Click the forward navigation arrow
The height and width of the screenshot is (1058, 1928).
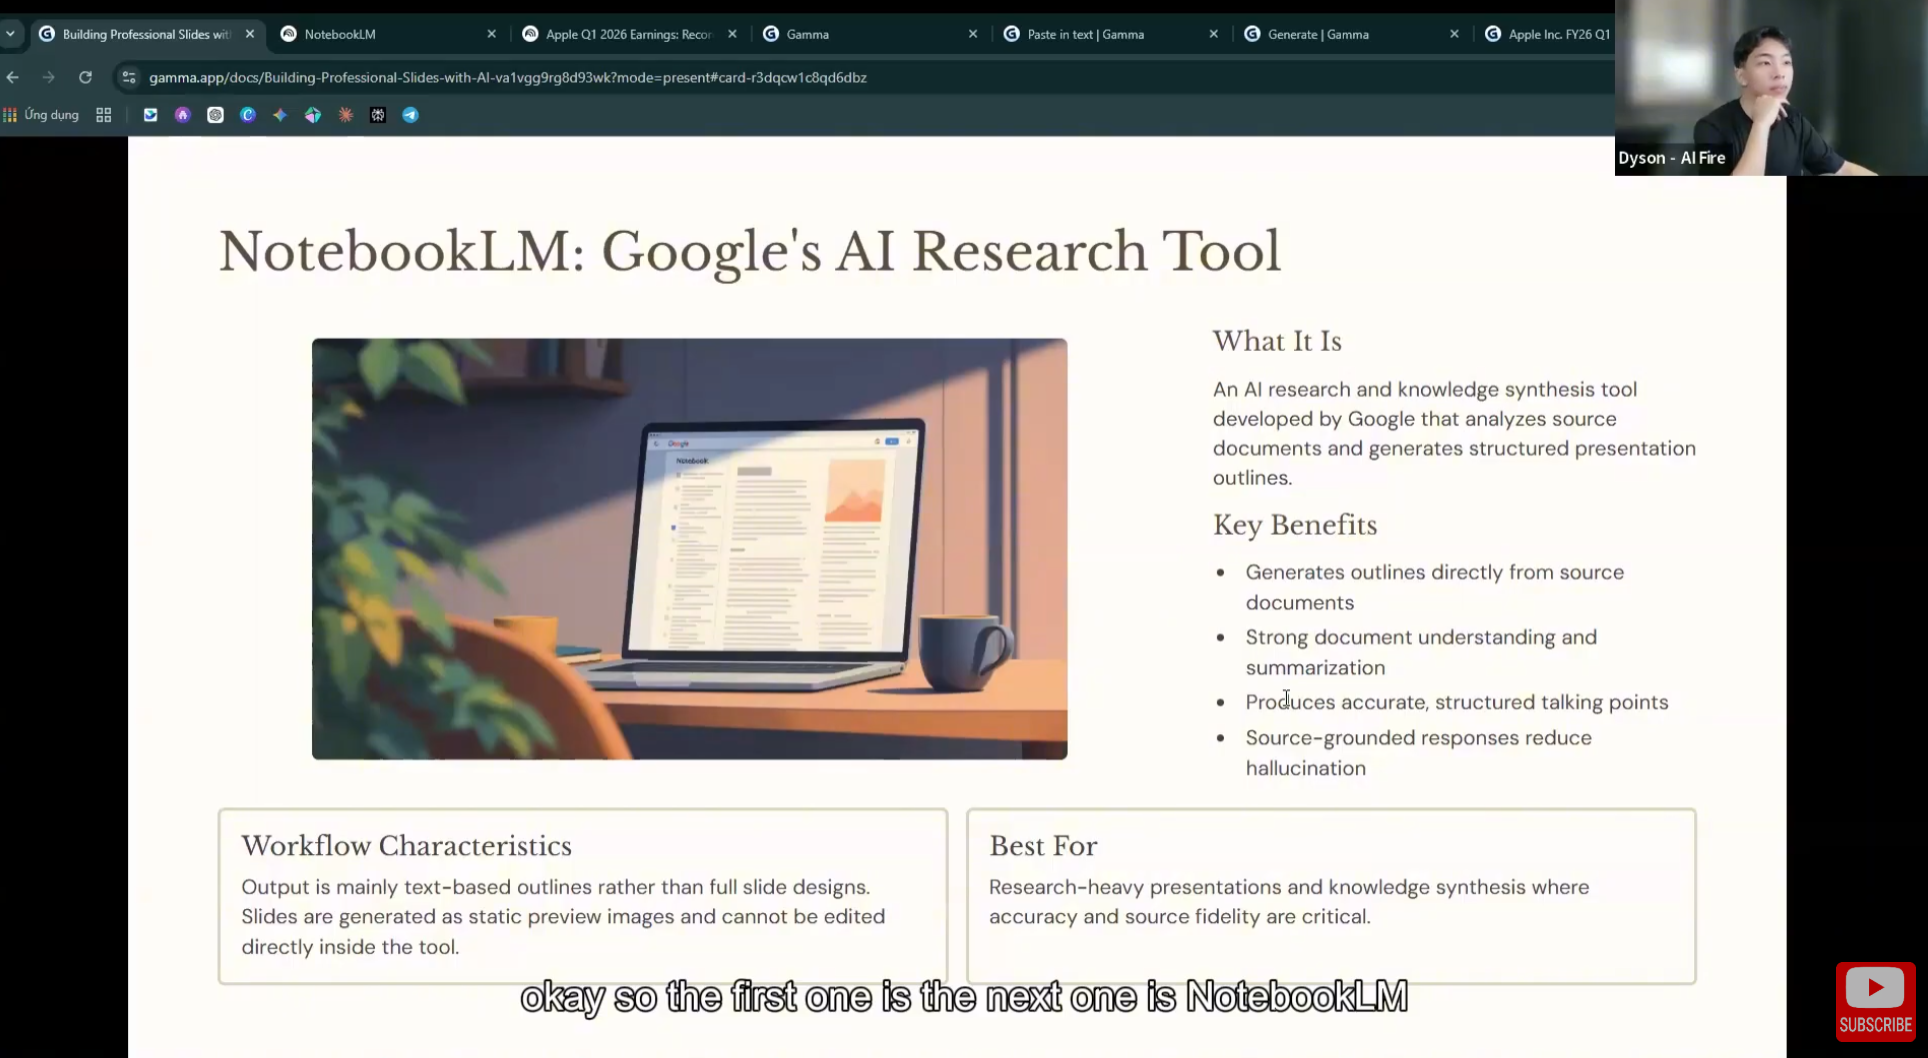pyautogui.click(x=48, y=77)
